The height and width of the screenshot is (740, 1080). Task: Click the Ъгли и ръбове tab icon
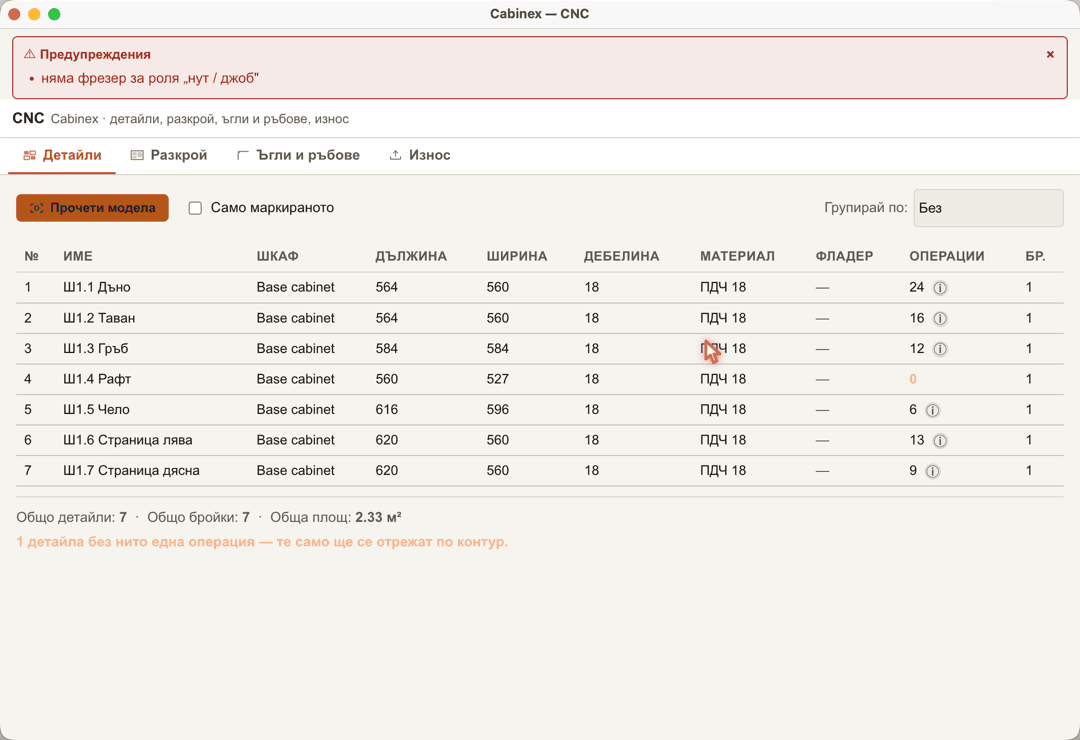pos(242,156)
